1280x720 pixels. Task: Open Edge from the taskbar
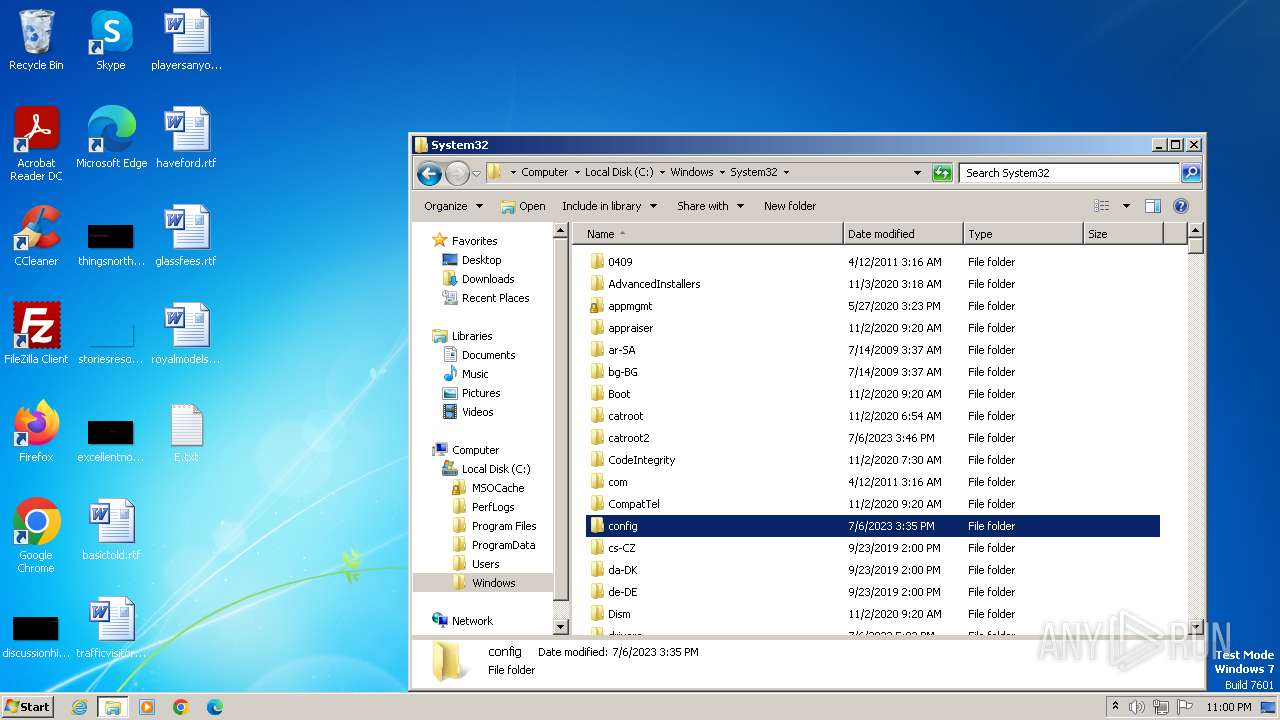(x=214, y=707)
